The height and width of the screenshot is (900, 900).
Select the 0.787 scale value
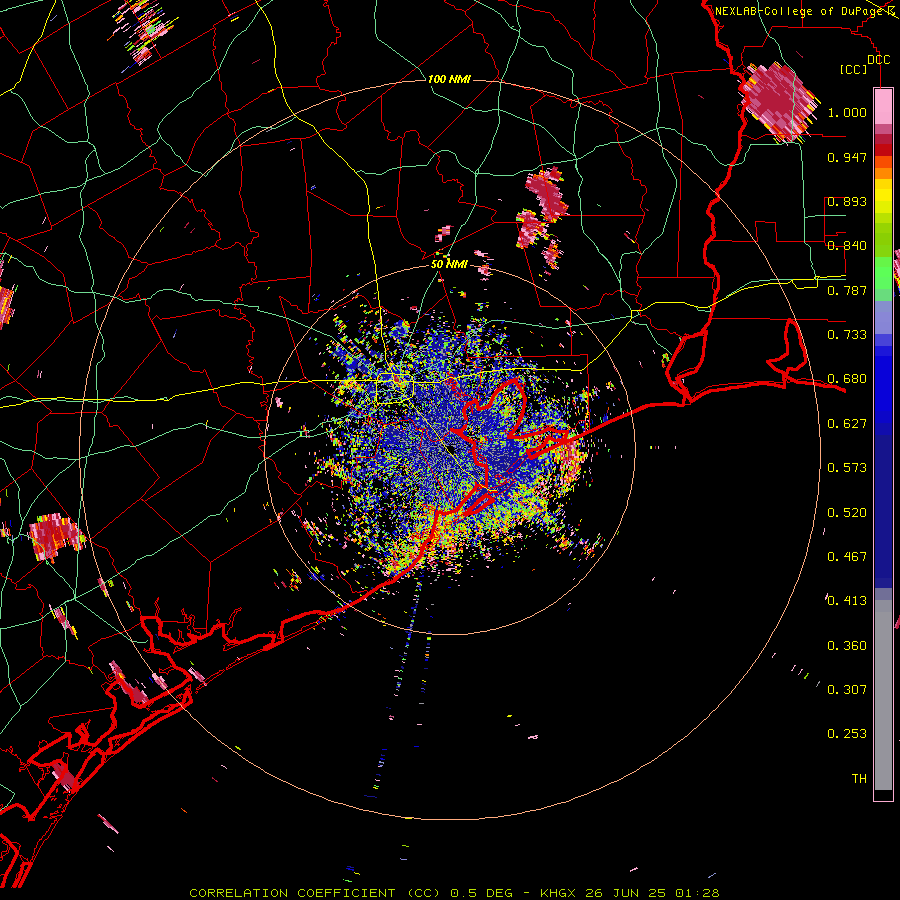(847, 290)
